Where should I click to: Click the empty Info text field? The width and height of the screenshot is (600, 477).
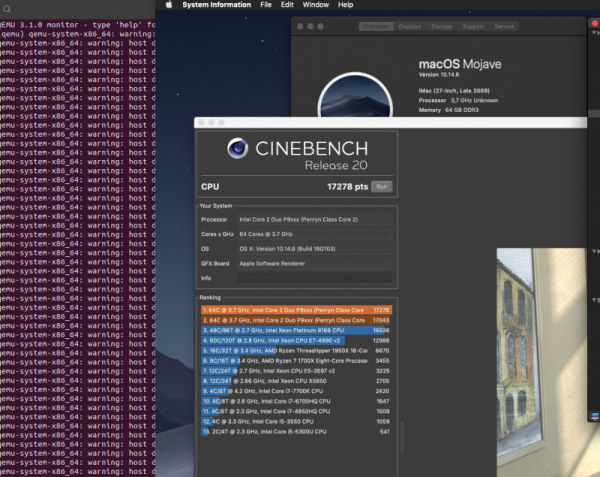313,277
